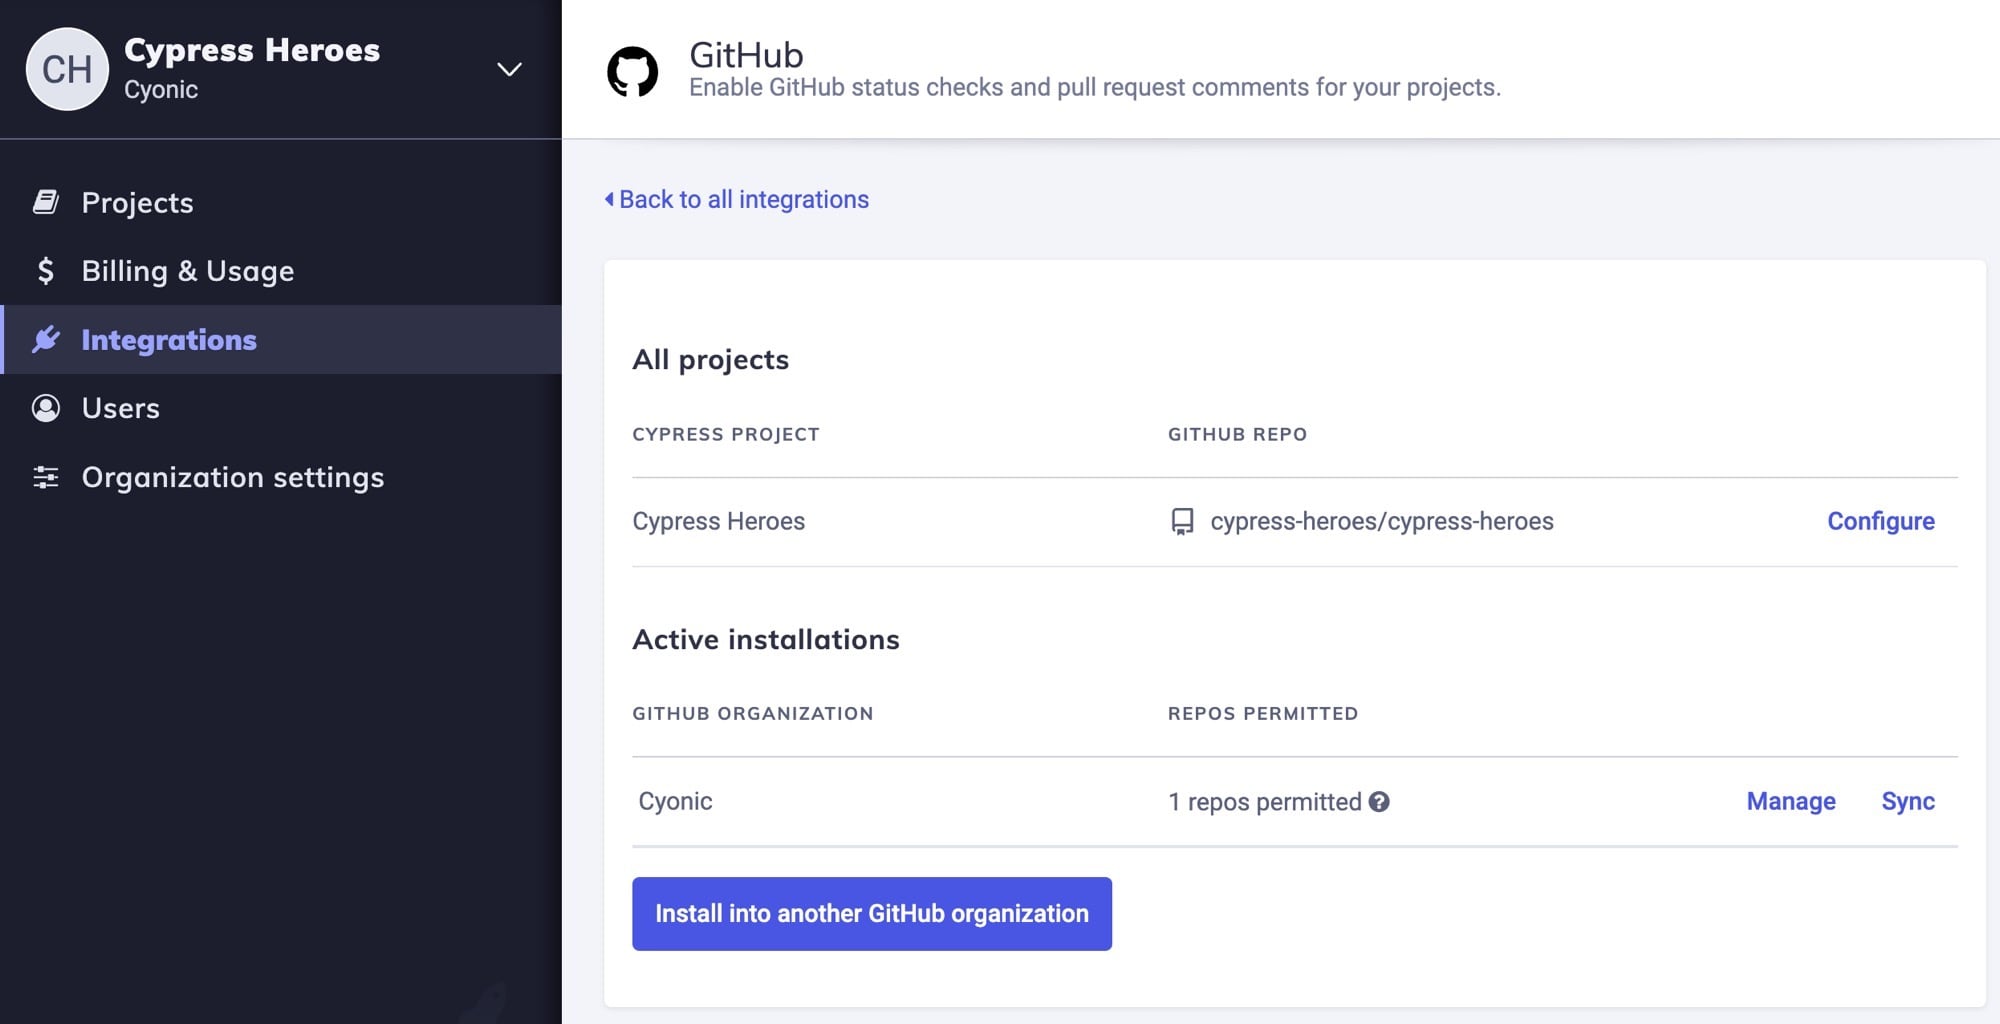This screenshot has width=2000, height=1024.
Task: Manage the Cyonic GitHub installation
Action: (1790, 801)
